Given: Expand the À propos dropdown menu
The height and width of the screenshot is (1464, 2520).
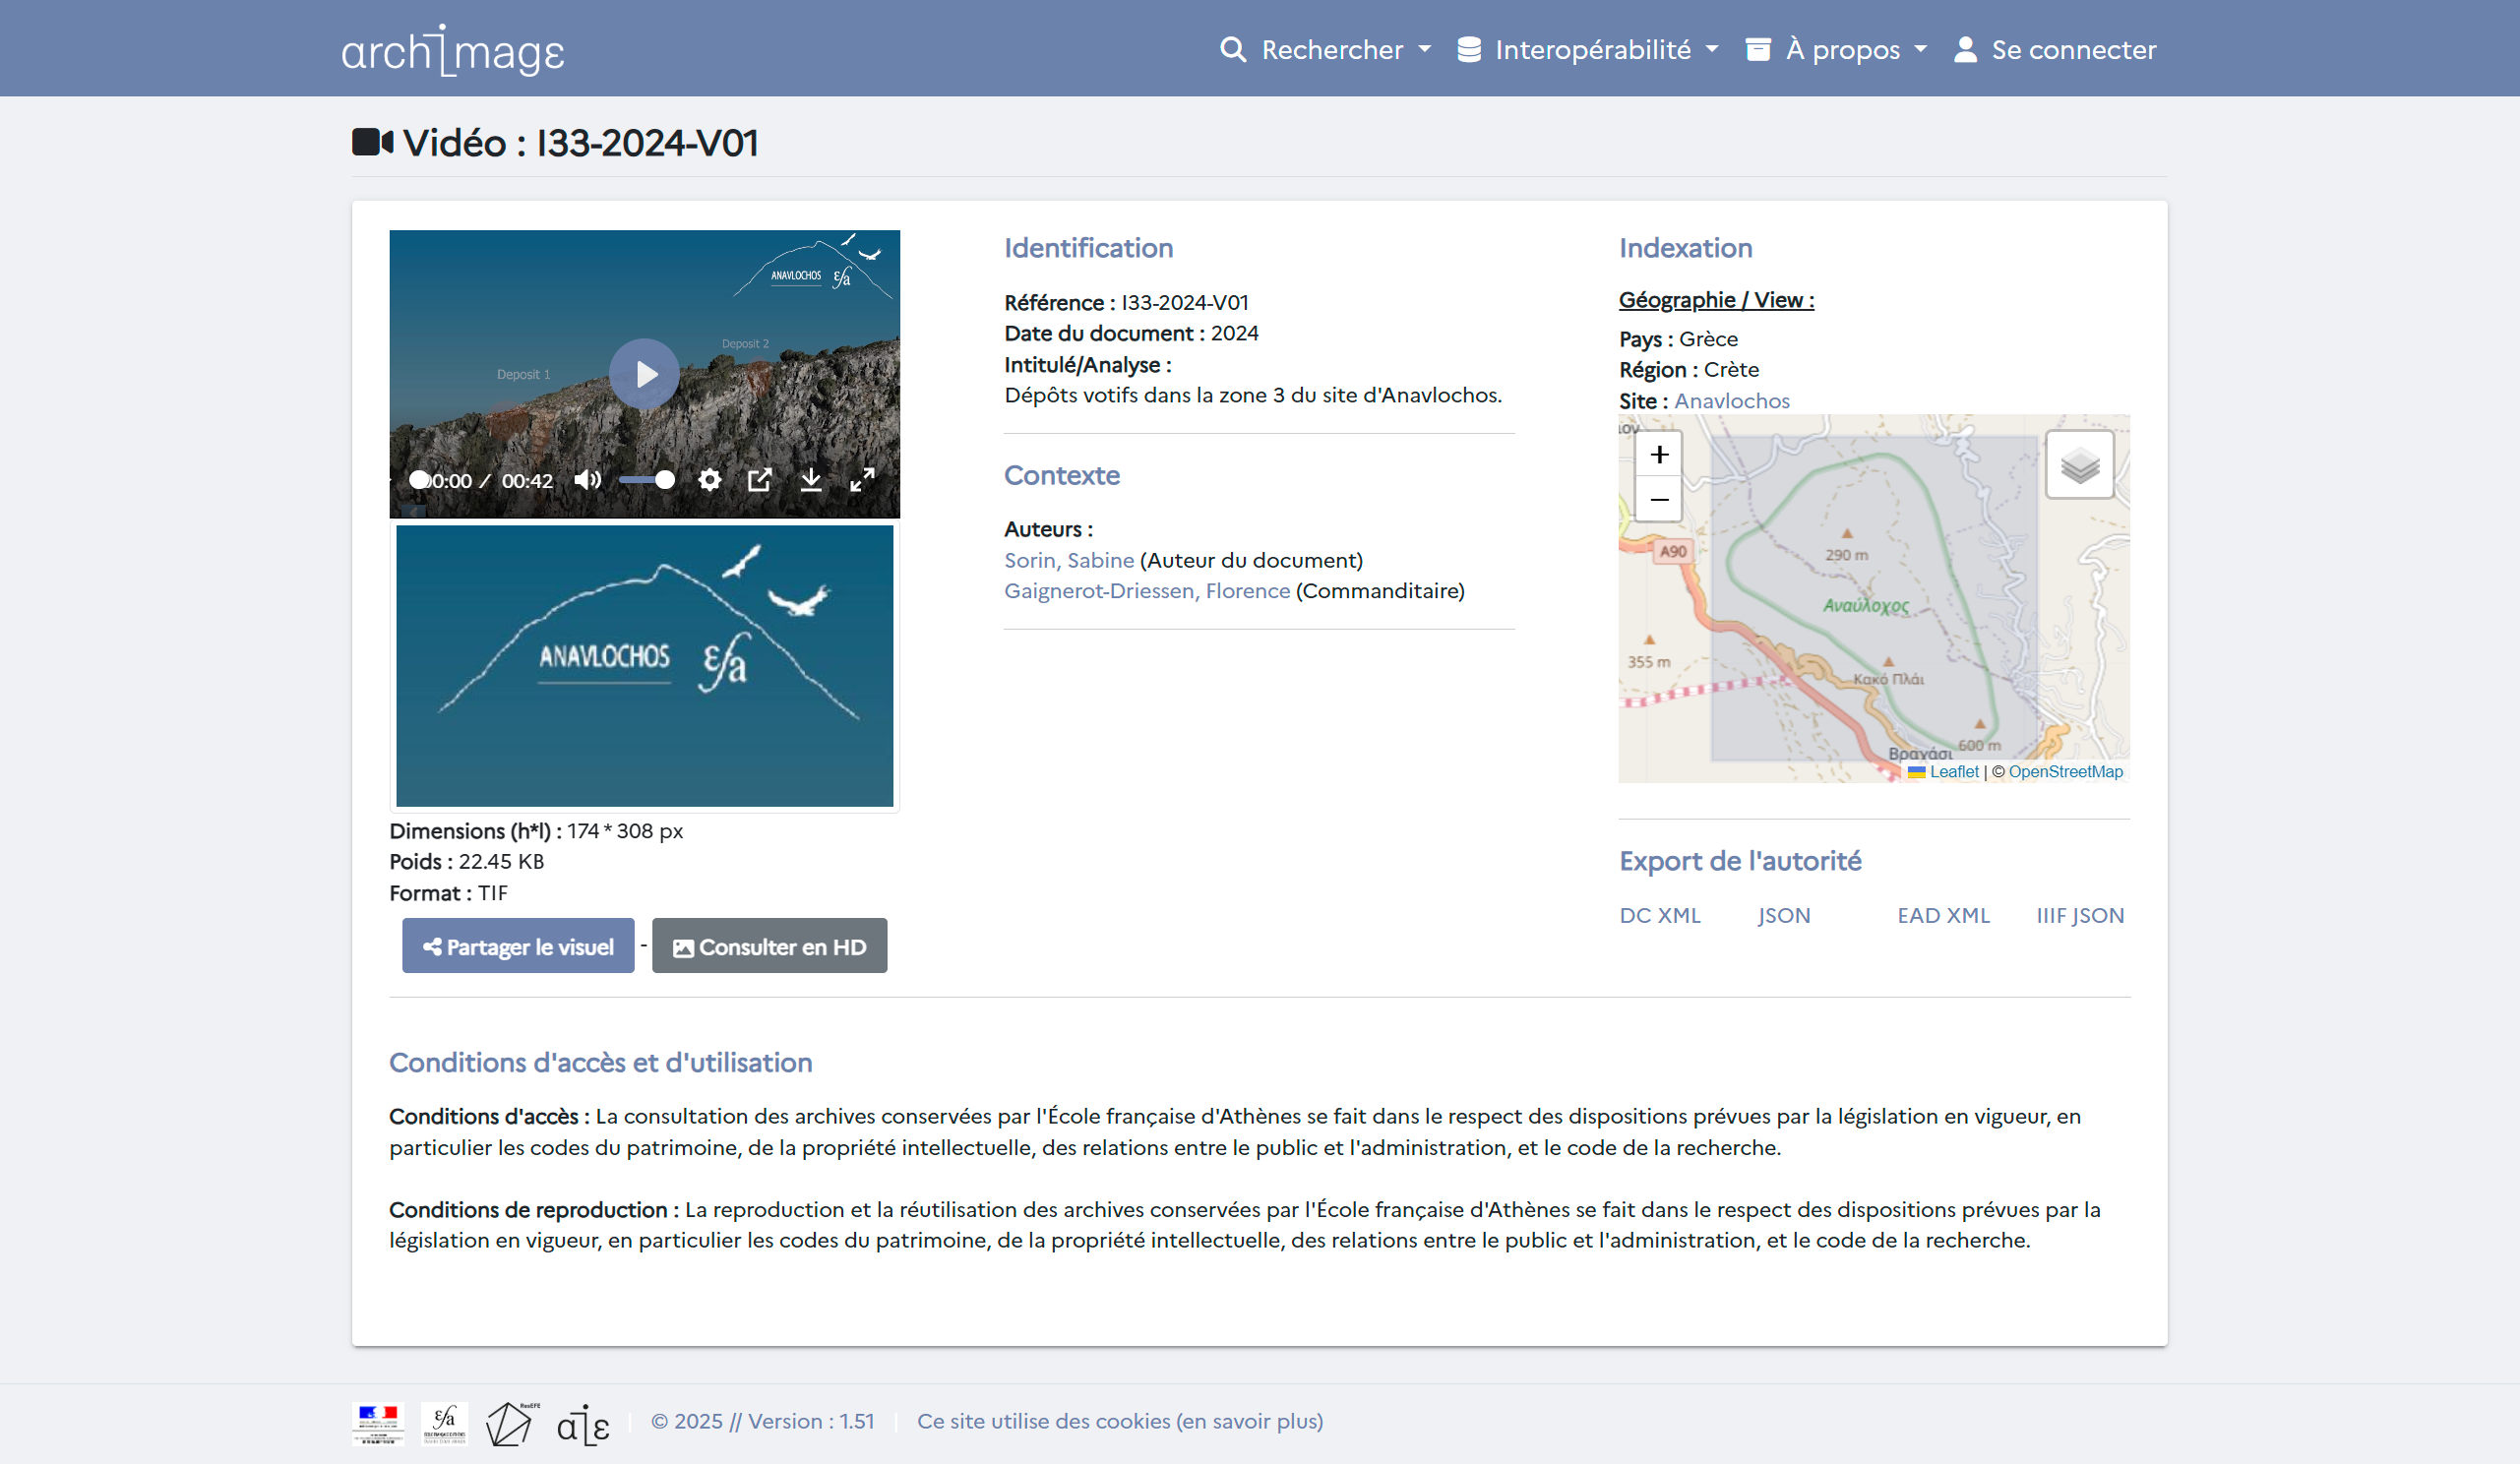Looking at the screenshot, I should click(x=1838, y=50).
